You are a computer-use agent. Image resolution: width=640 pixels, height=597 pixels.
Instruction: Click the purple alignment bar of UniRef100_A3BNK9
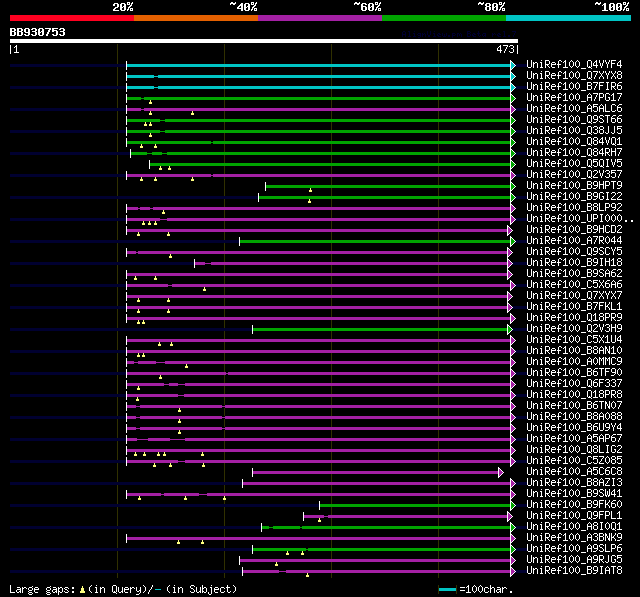click(x=319, y=539)
